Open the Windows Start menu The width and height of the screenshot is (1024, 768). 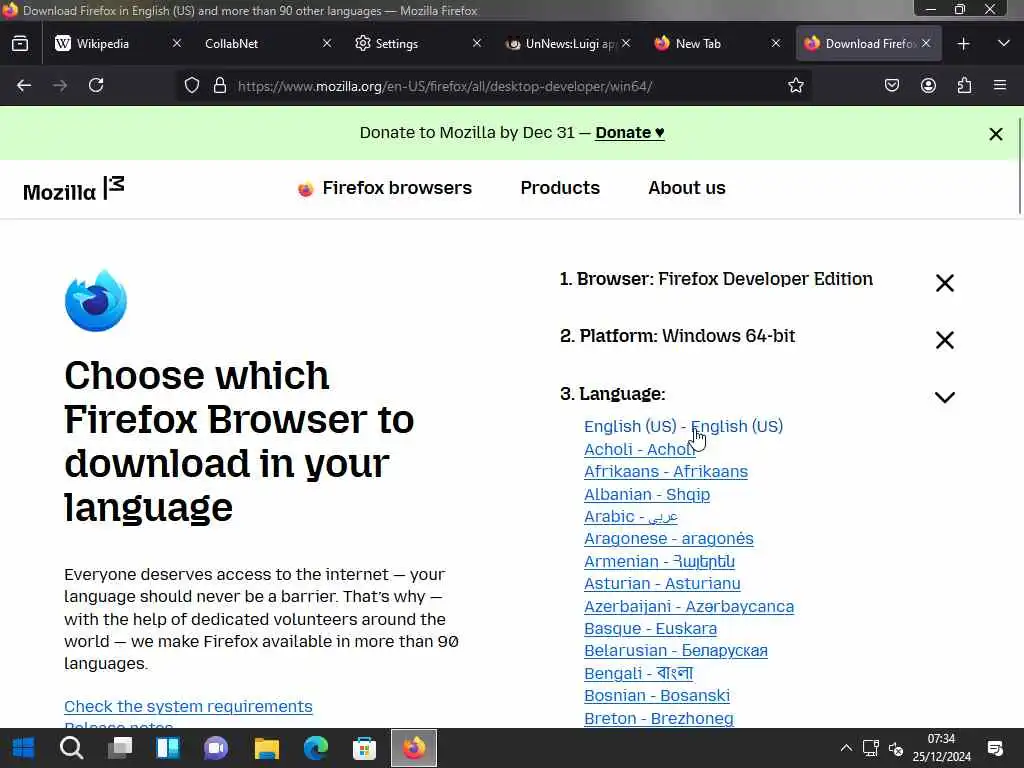[24, 748]
